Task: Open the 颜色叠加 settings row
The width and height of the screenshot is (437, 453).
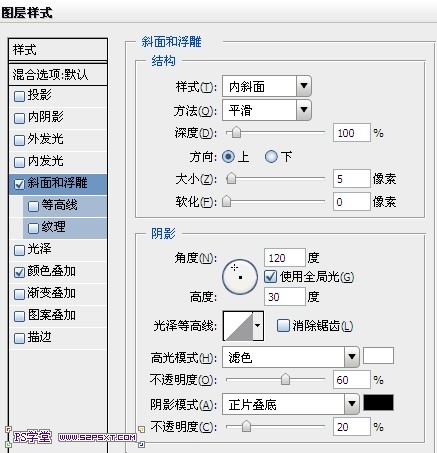Action: click(x=58, y=272)
